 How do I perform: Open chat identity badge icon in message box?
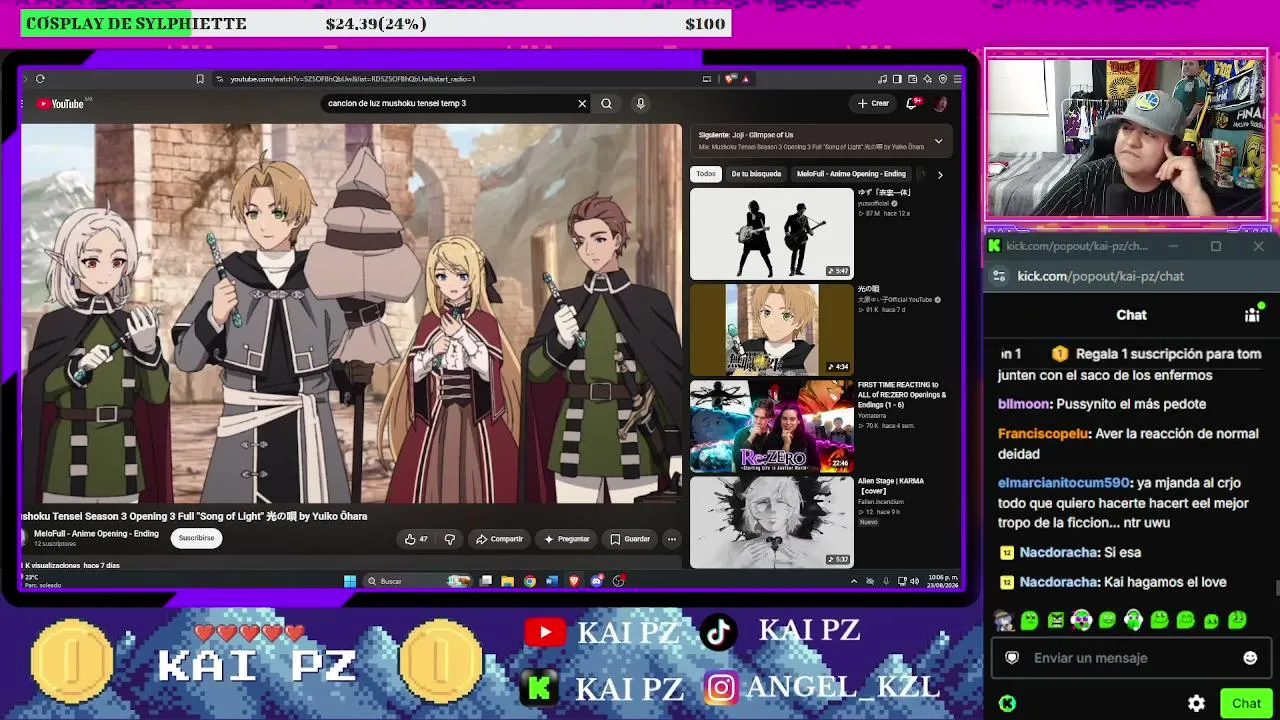pos(1012,658)
